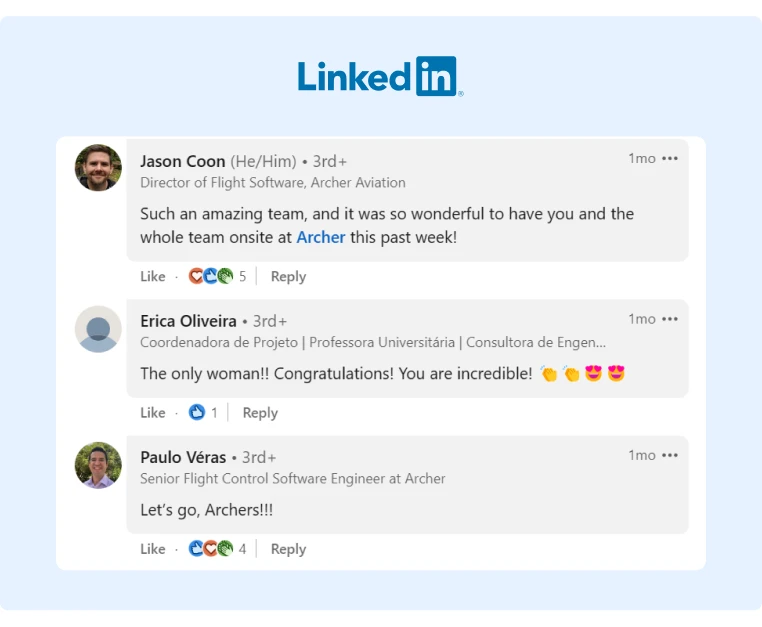762x627 pixels.
Task: Reply to Paulo Véras's comment
Action: pos(288,549)
